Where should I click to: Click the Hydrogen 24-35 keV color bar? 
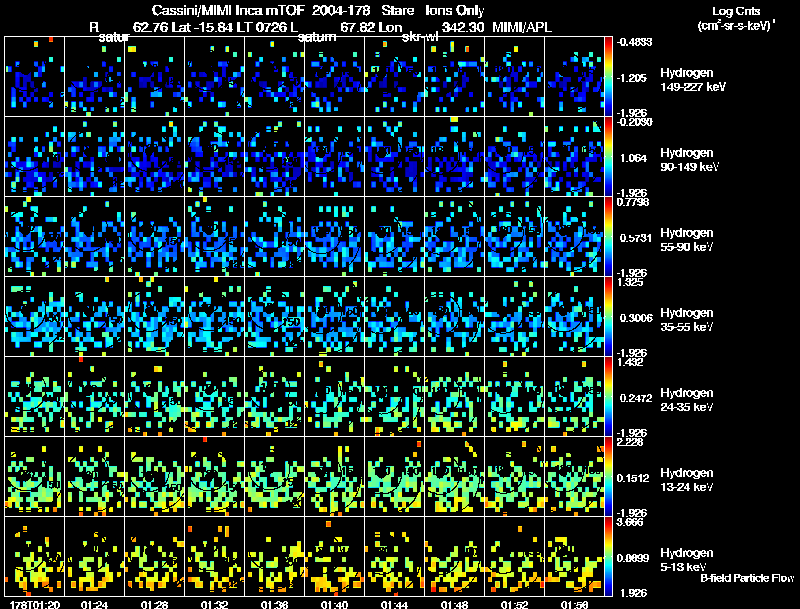click(x=608, y=397)
